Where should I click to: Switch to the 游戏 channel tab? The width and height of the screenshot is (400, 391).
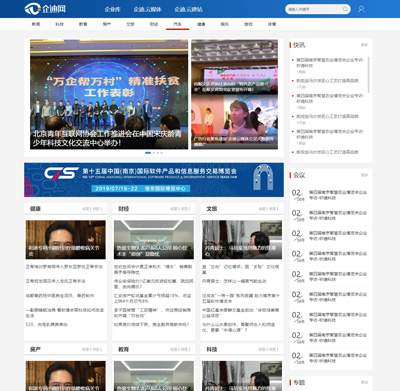pyautogui.click(x=248, y=24)
